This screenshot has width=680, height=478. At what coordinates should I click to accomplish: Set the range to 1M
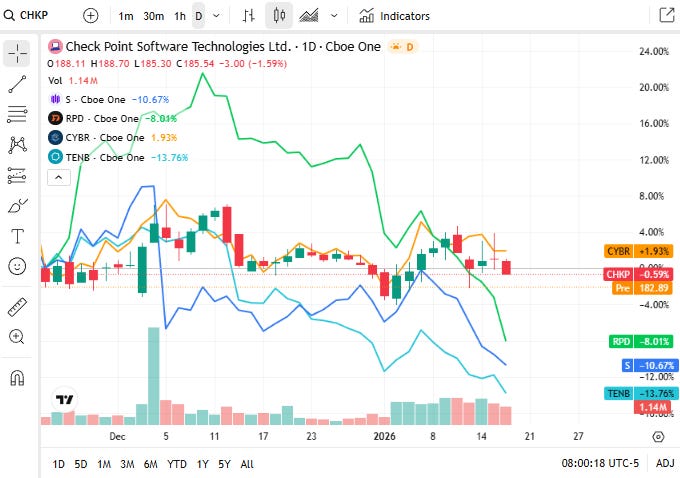(x=104, y=464)
